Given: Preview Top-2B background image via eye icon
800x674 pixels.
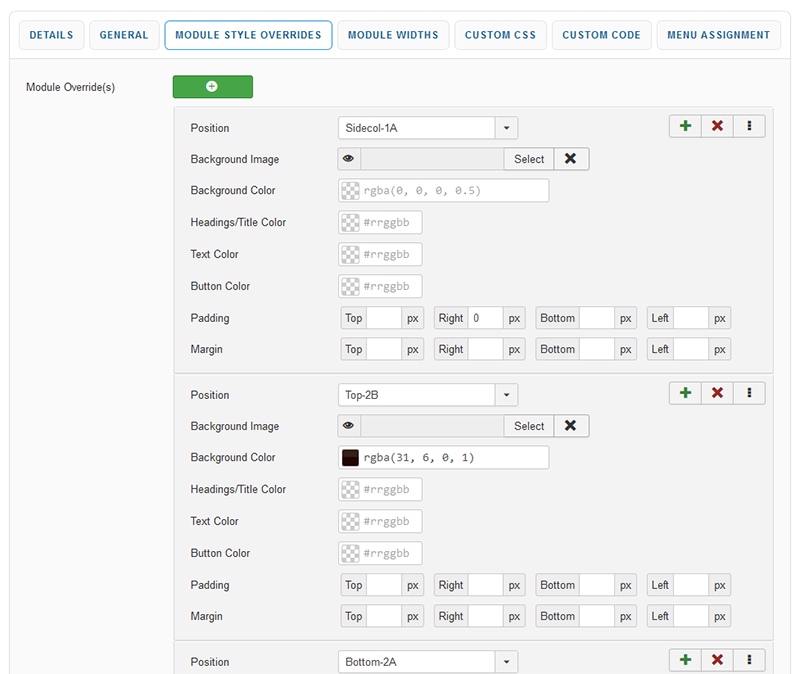Looking at the screenshot, I should tap(349, 426).
